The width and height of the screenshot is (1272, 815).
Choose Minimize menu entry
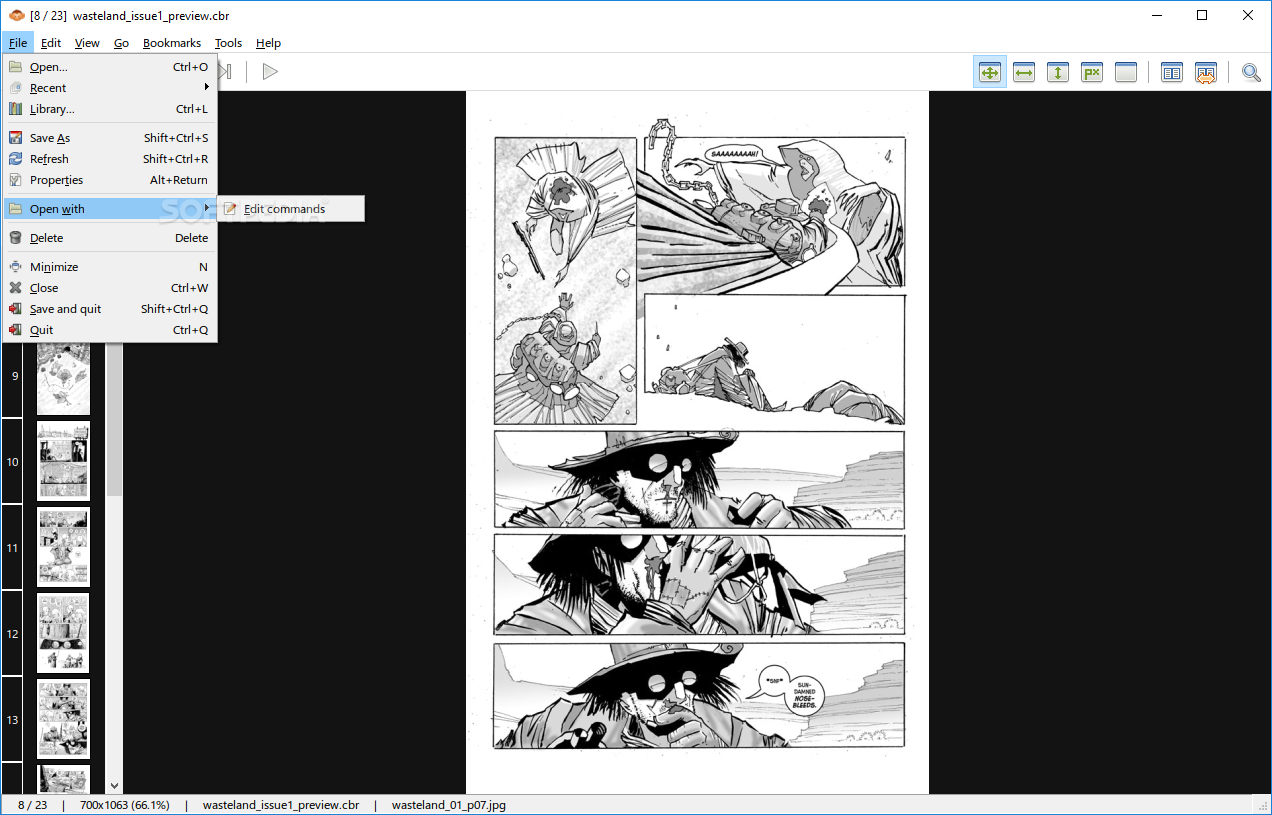[x=110, y=267]
